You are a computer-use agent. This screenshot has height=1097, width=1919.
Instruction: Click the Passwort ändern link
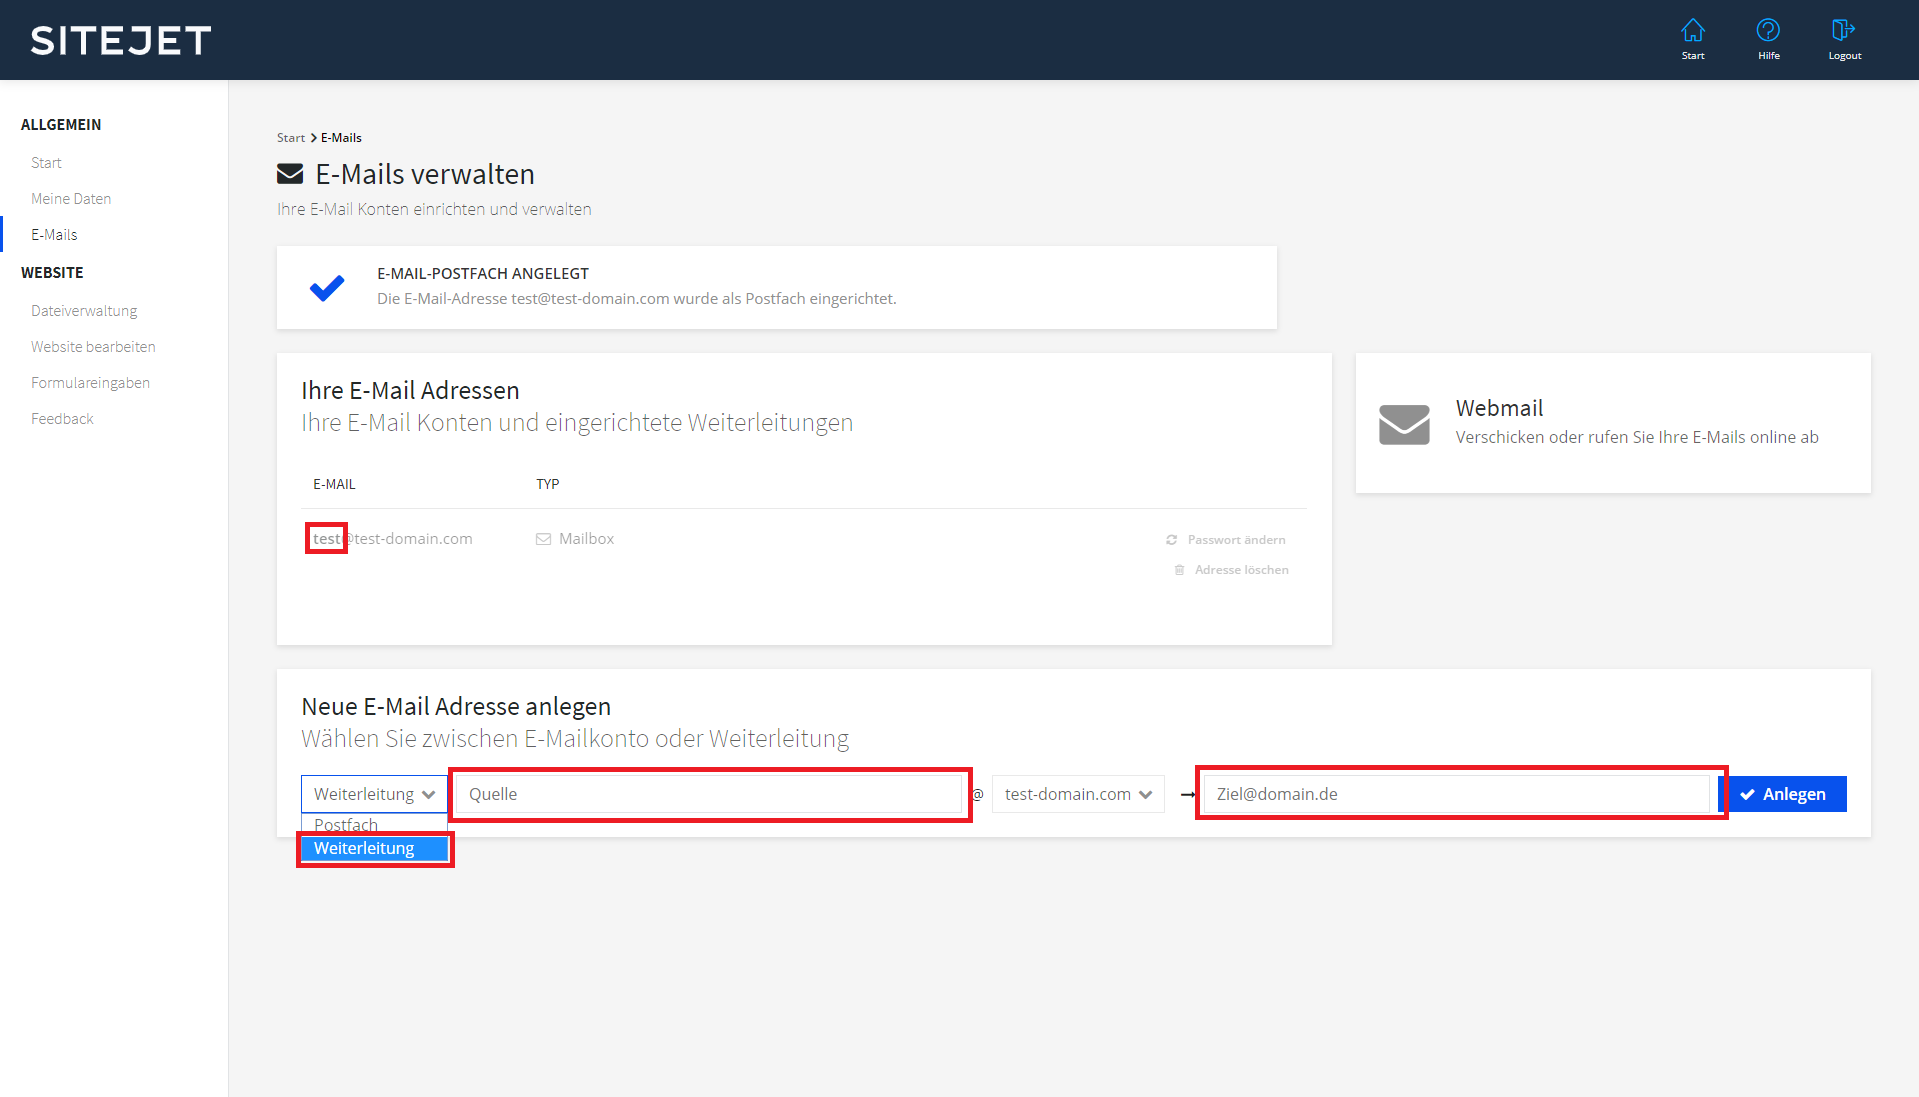coord(1235,539)
